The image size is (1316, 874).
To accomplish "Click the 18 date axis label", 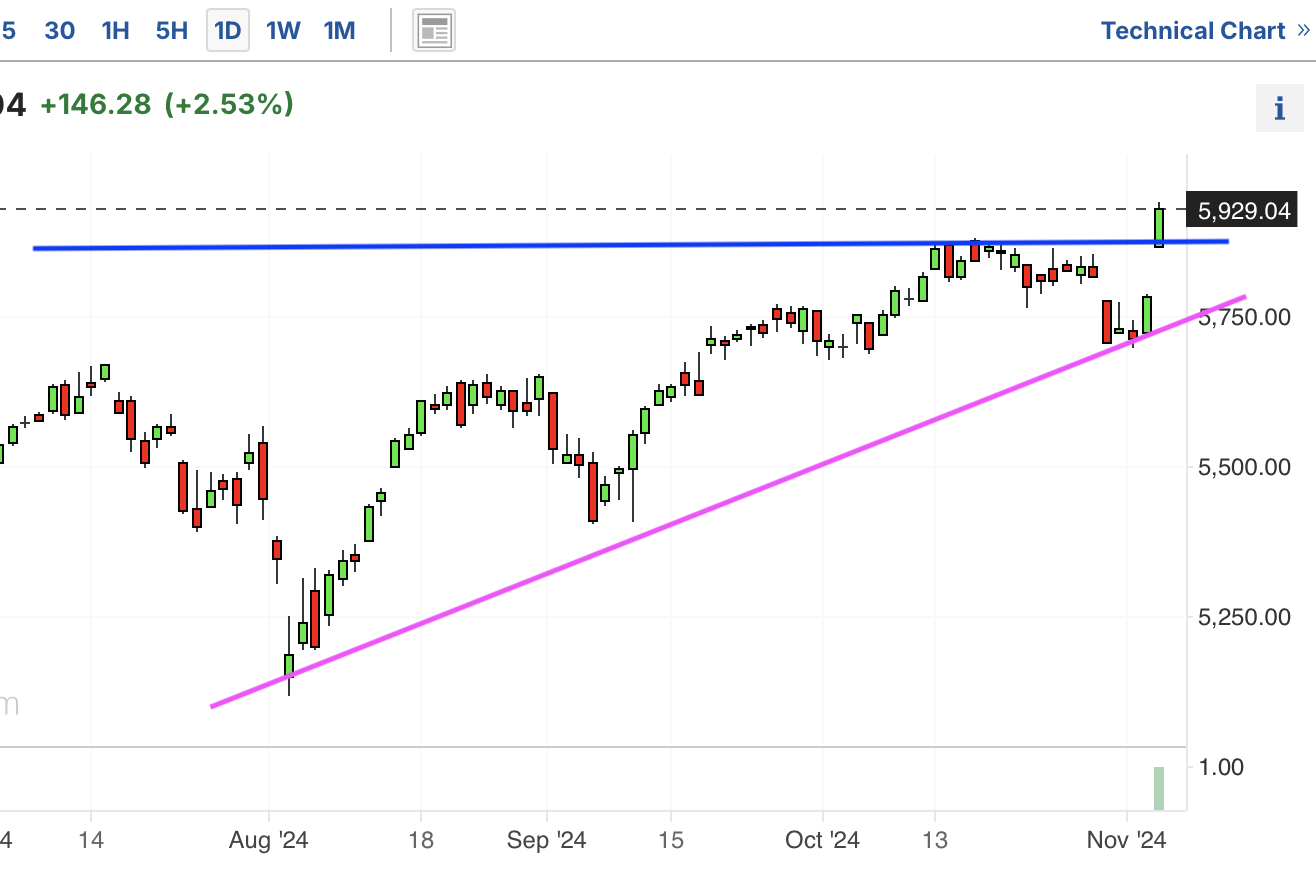I will (x=421, y=840).
